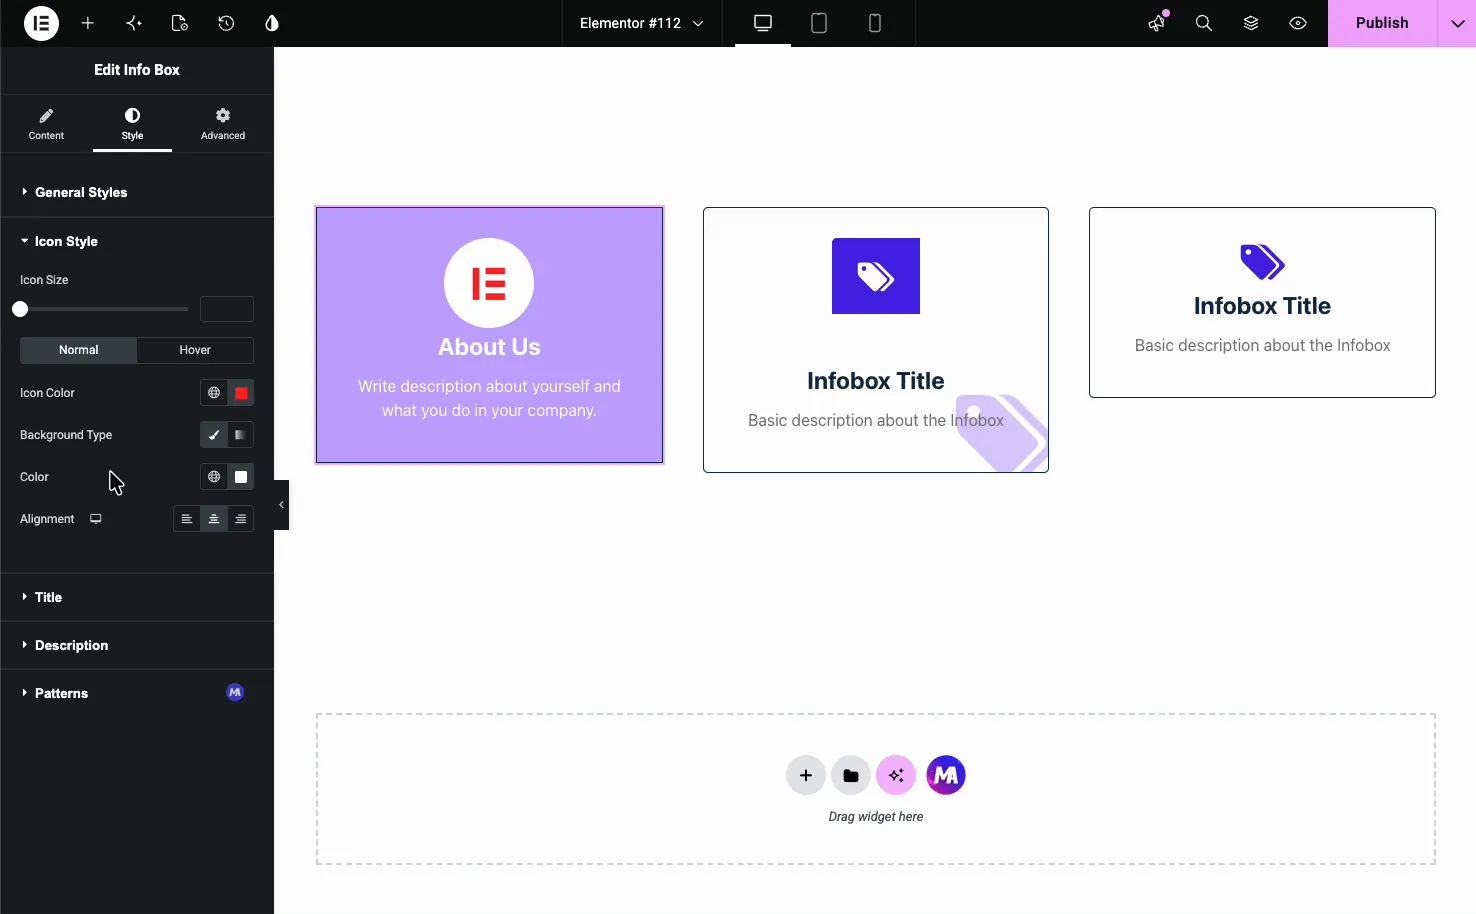This screenshot has width=1476, height=914.
Task: Expand the Title section
Action: click(x=137, y=597)
